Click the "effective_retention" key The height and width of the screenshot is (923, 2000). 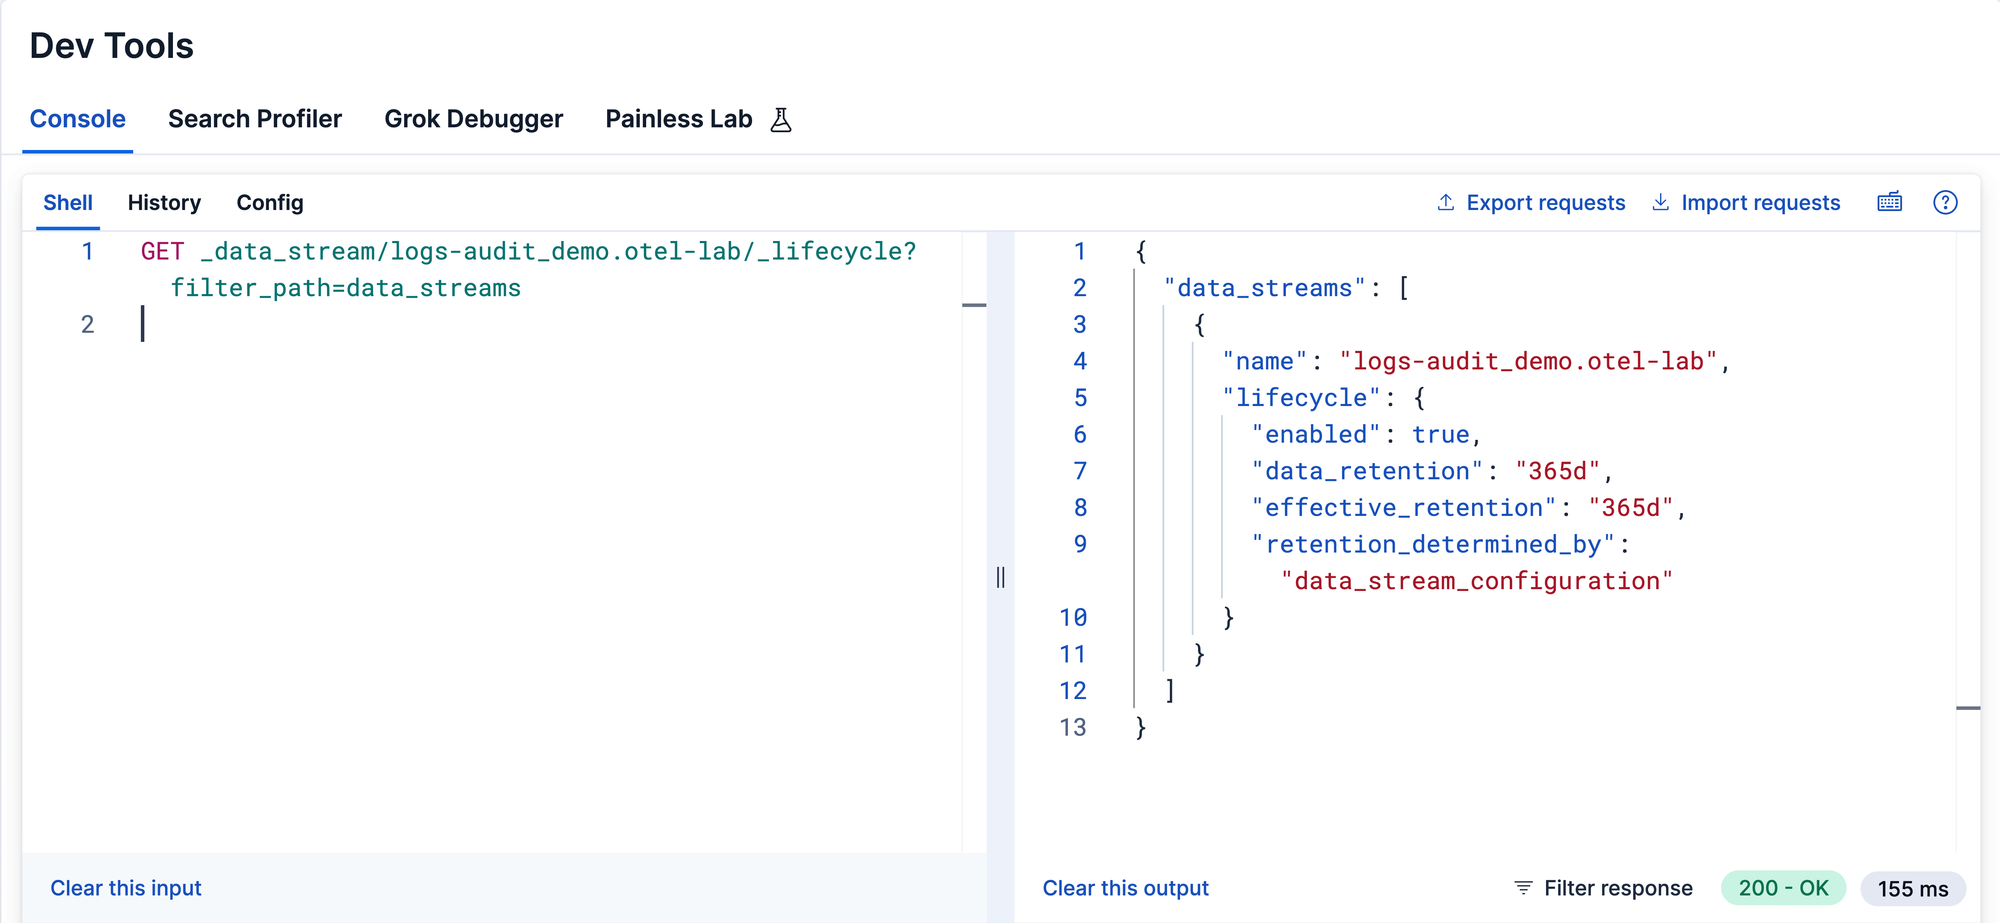[x=1404, y=508]
